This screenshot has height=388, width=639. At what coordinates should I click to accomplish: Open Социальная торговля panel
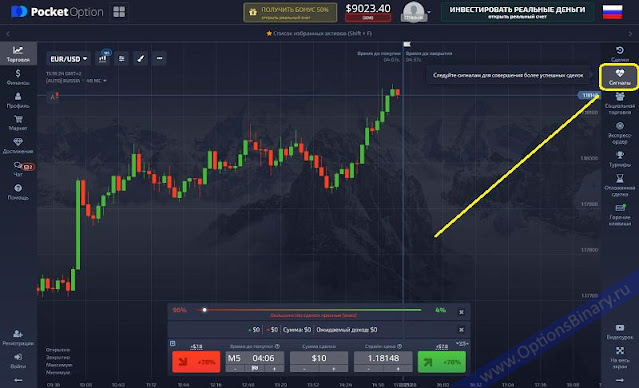point(619,103)
